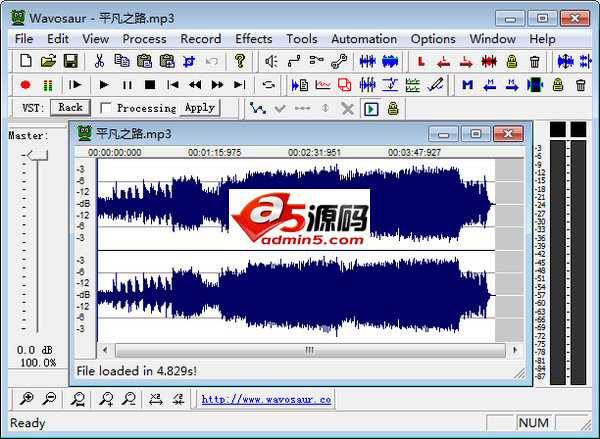Click the wrench settings icon
The width and height of the screenshot is (600, 439).
pyautogui.click(x=339, y=61)
